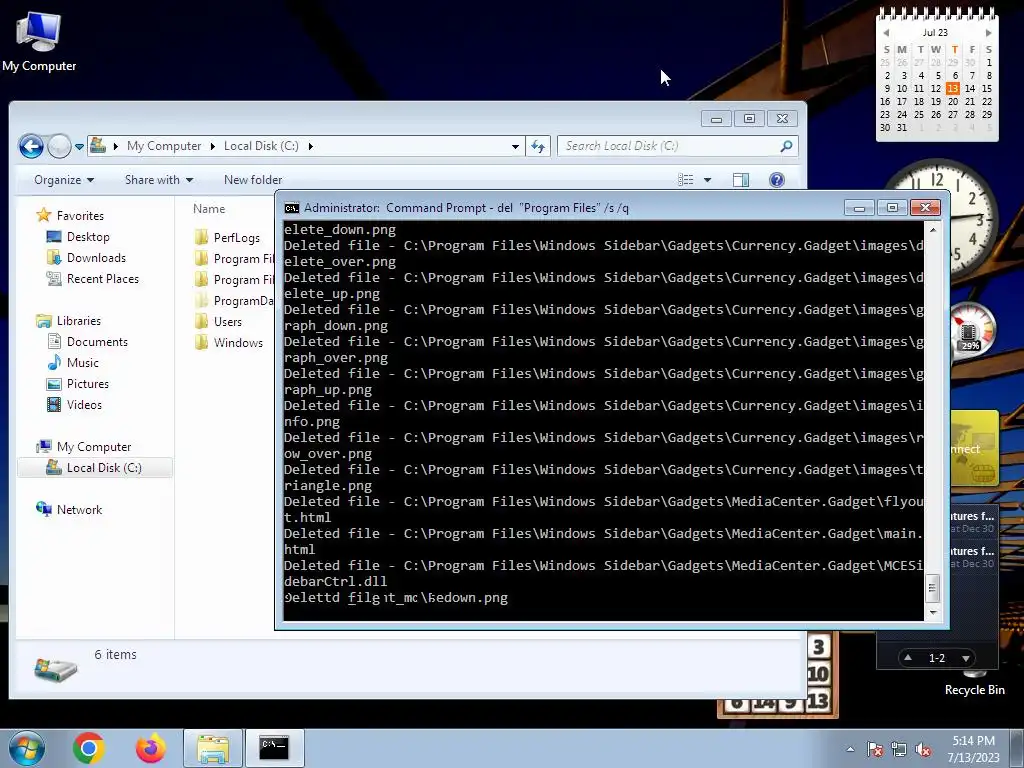Expand the arrow after Local Disk (C:)
Screen dimensions: 1024x768
tap(310, 146)
